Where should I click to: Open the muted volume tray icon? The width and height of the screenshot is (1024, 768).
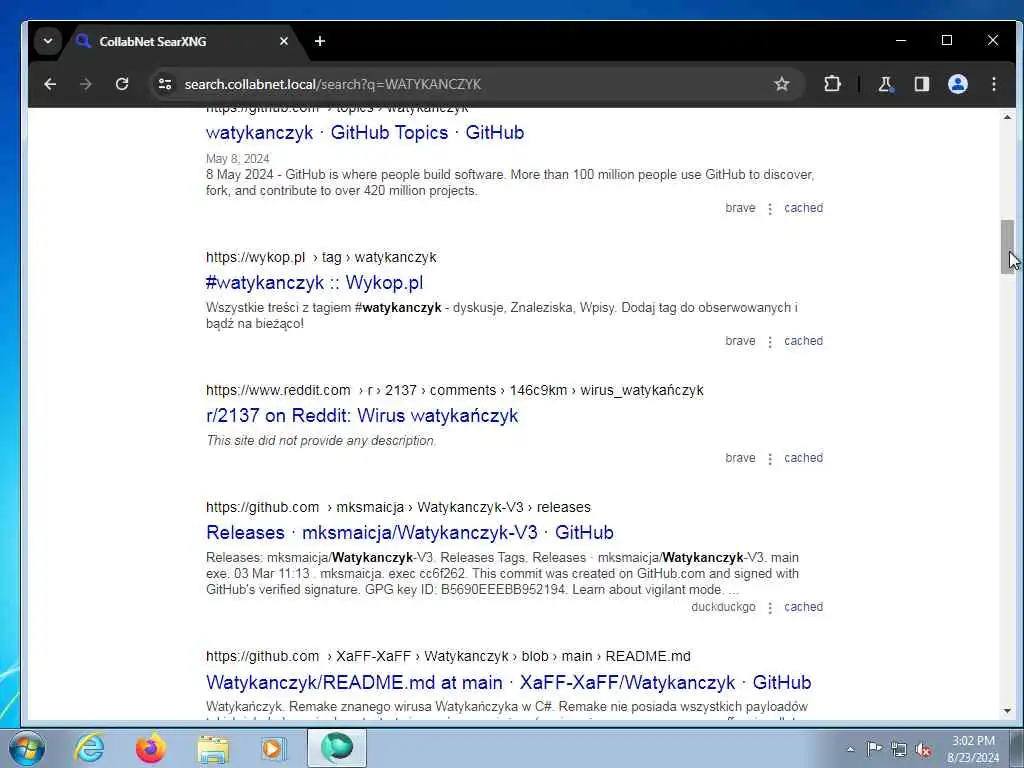[x=923, y=749]
